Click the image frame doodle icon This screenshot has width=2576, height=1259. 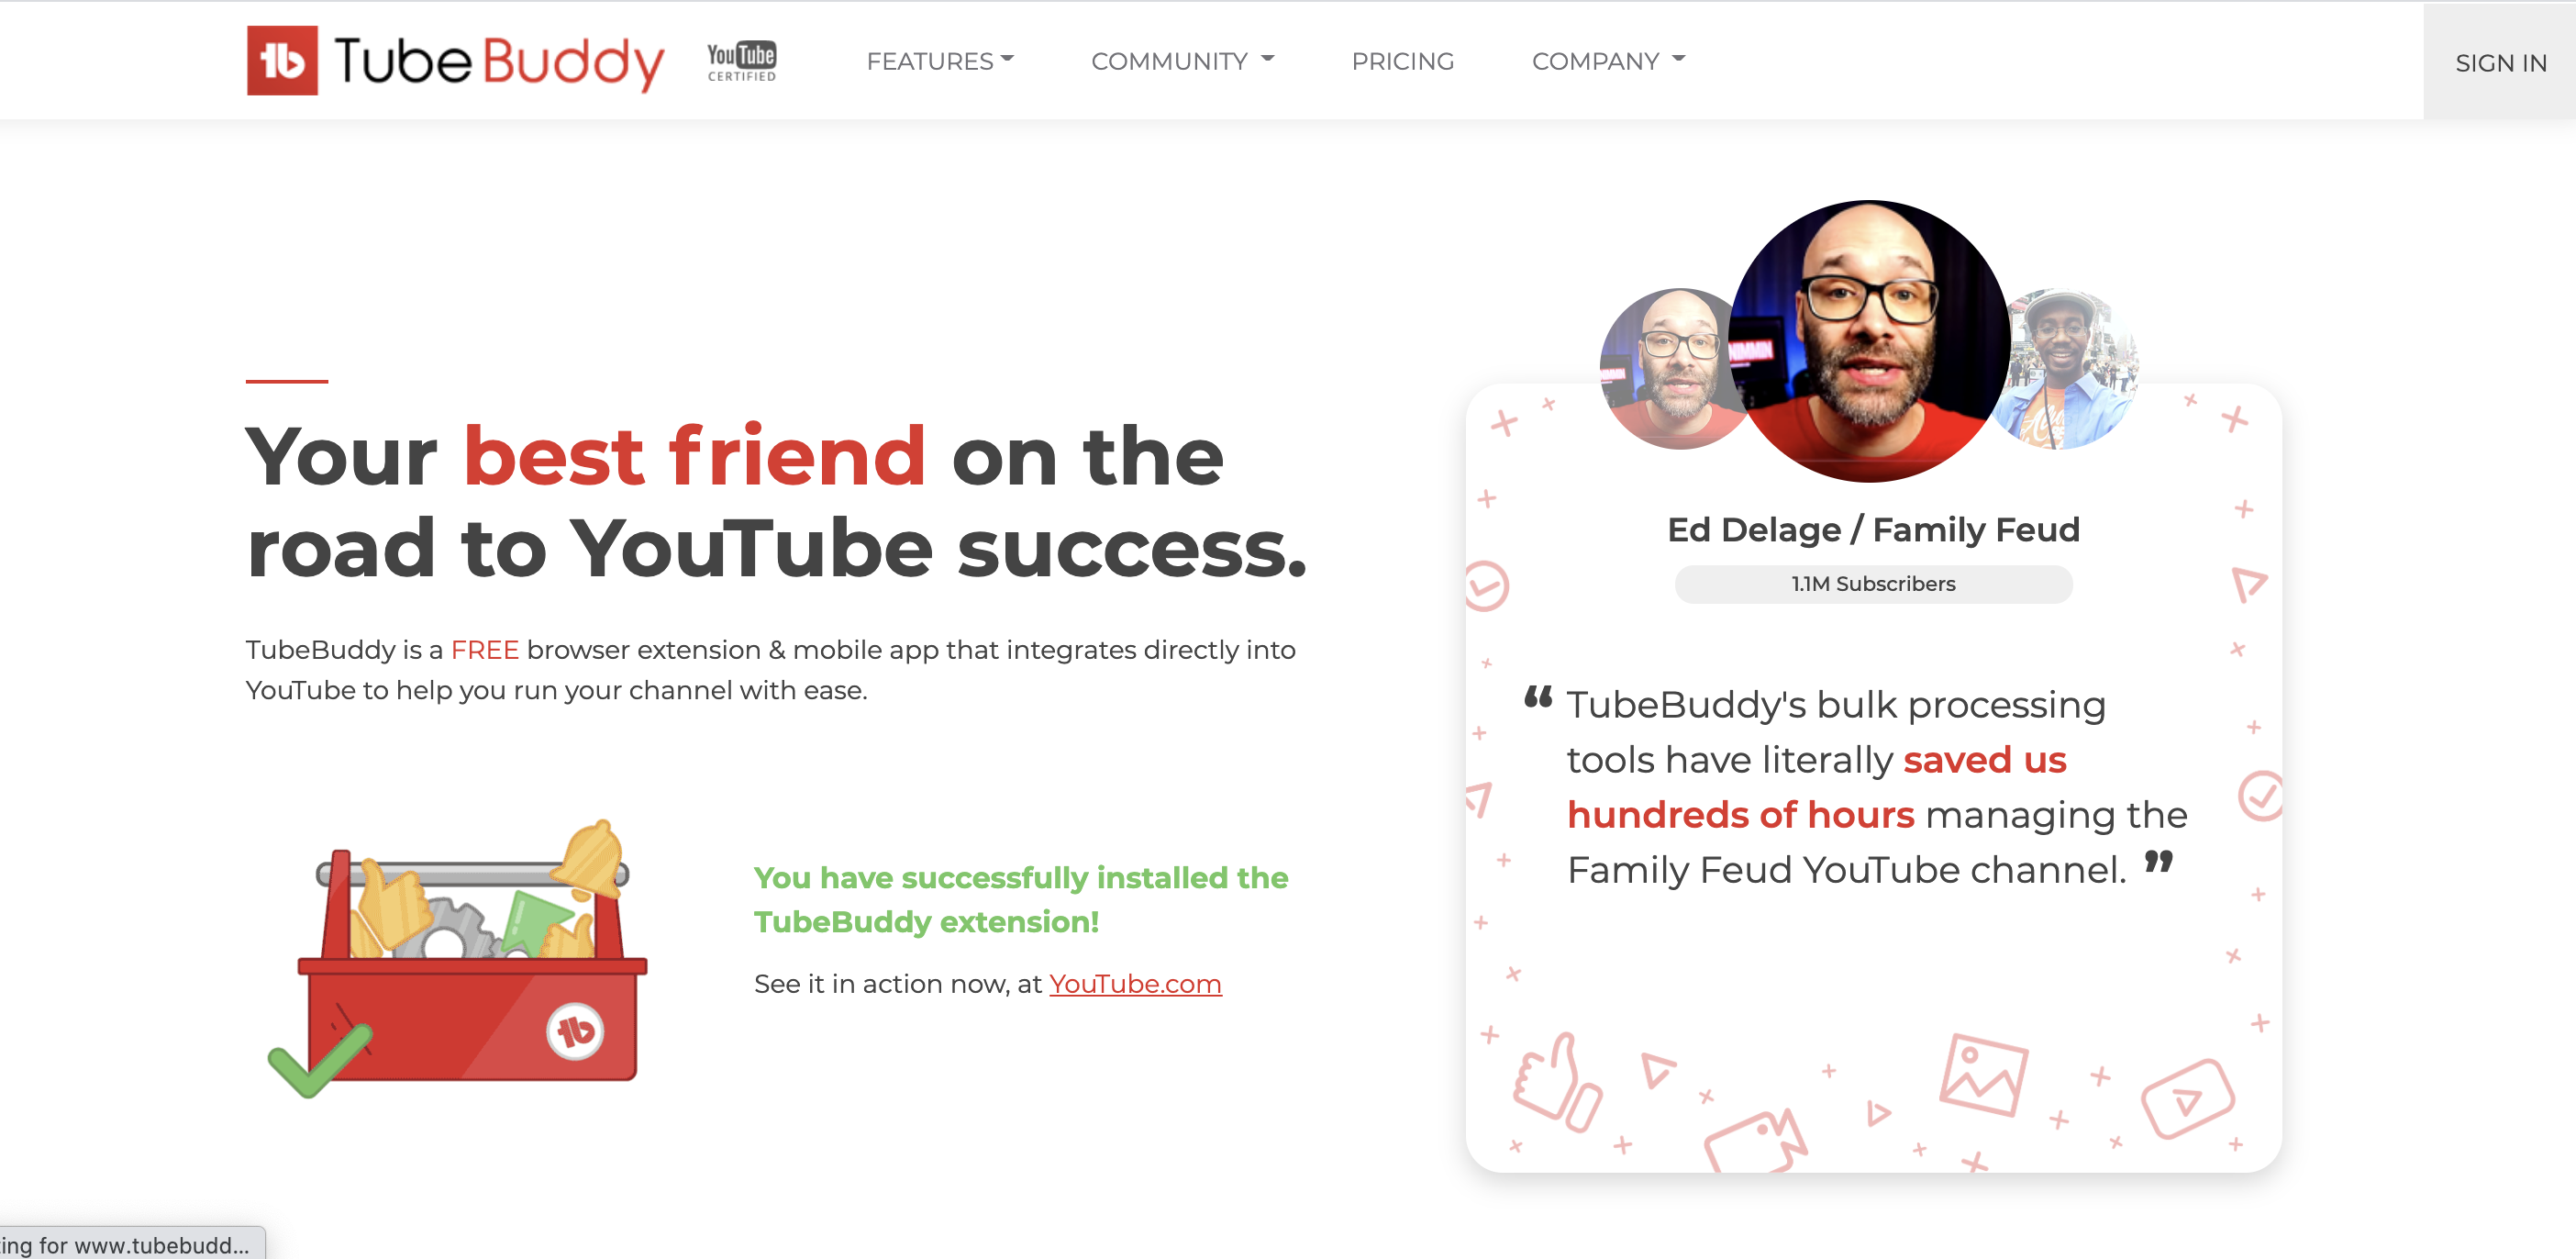point(1983,1075)
